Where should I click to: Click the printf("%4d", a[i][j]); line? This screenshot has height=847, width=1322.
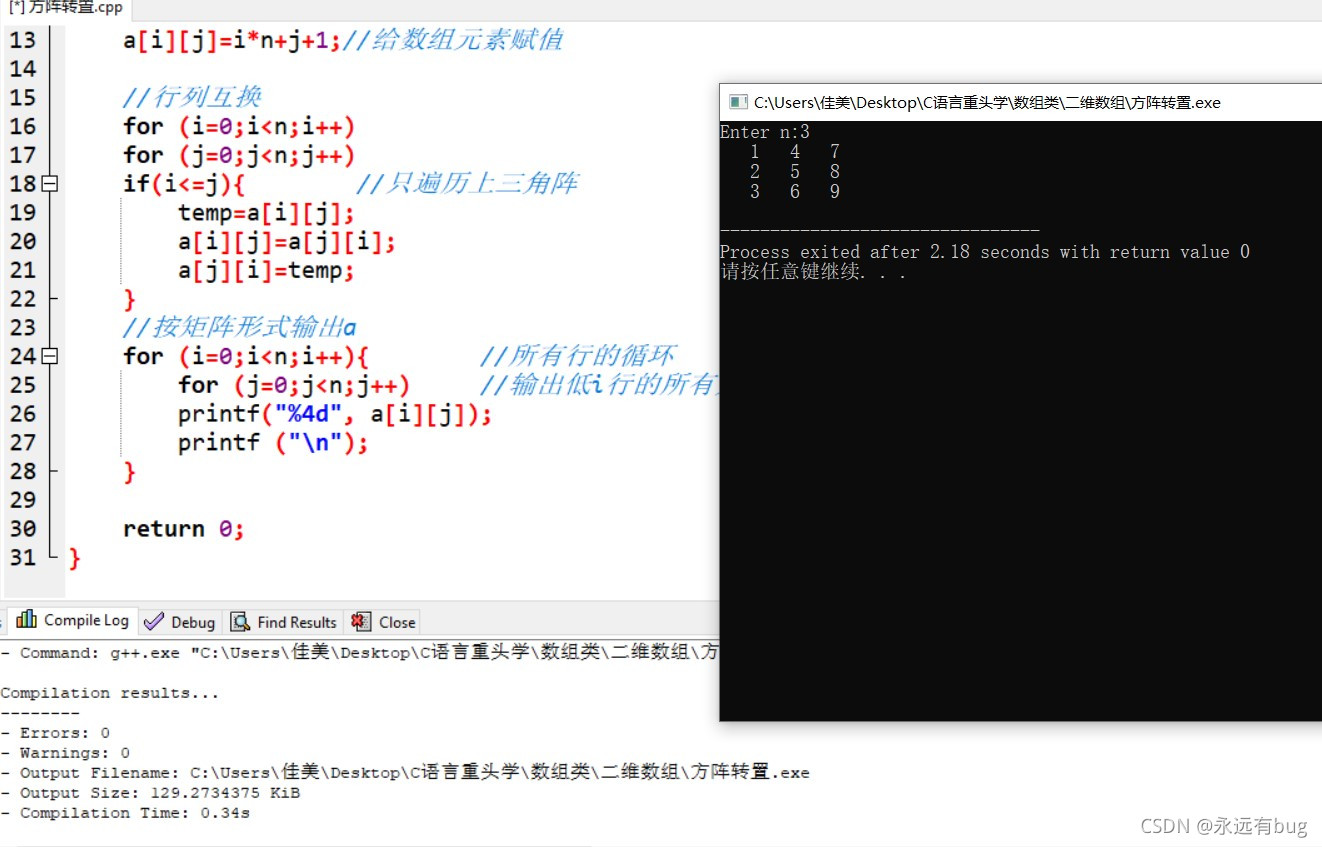tap(335, 414)
